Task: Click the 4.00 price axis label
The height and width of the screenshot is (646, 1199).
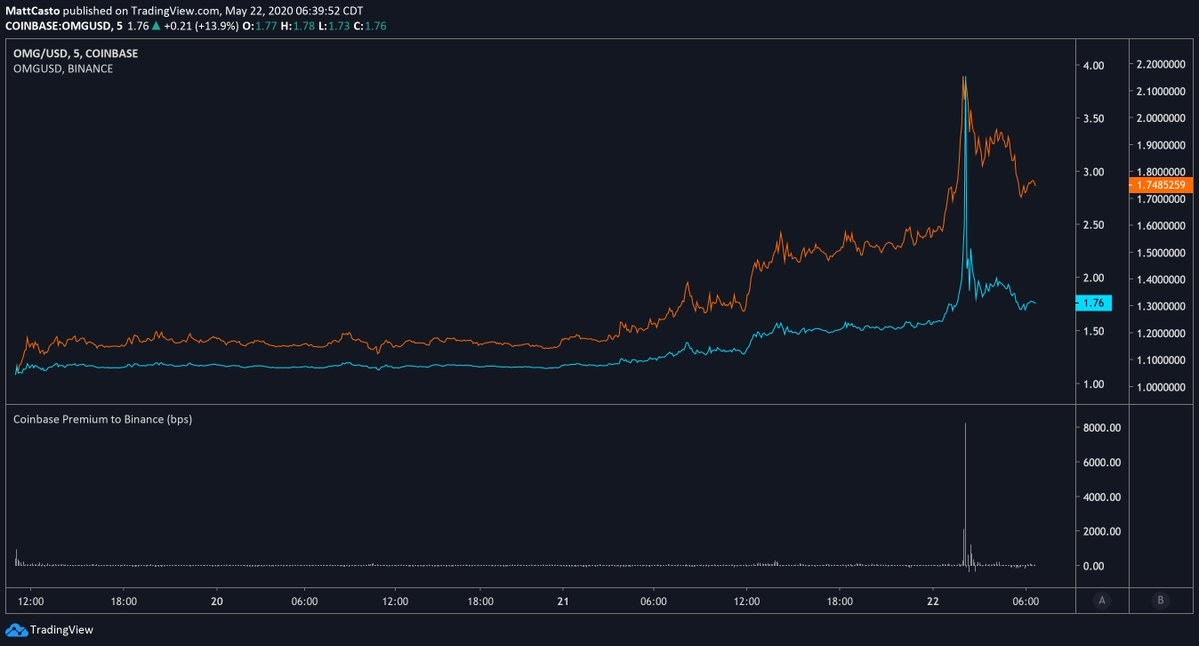Action: pyautogui.click(x=1093, y=66)
